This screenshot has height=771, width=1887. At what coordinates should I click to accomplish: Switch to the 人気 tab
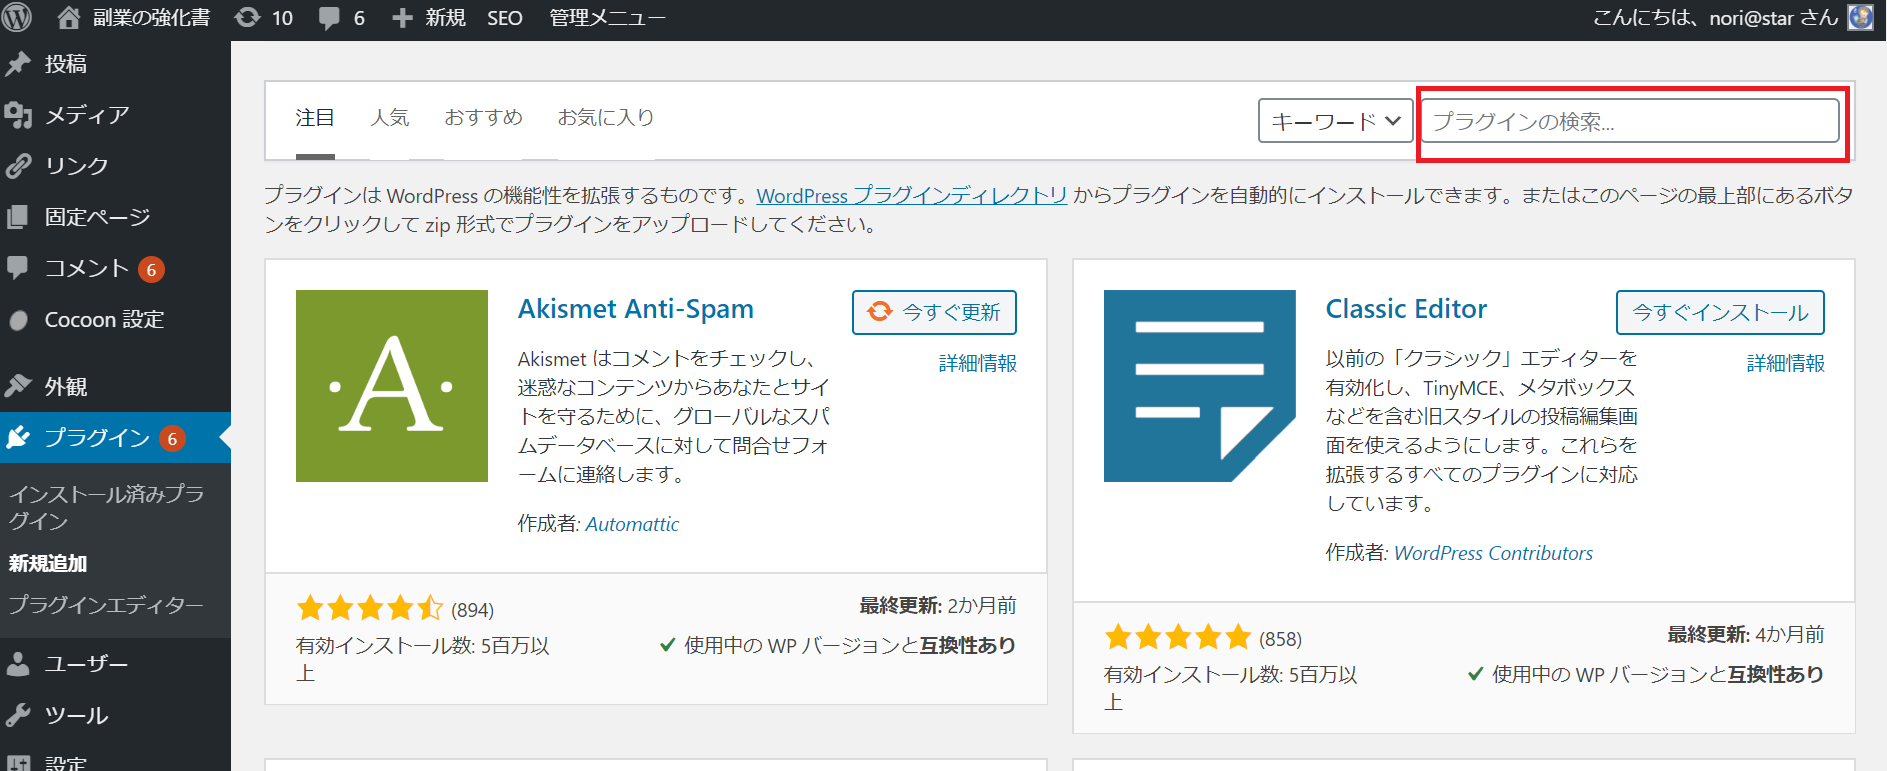(x=390, y=118)
